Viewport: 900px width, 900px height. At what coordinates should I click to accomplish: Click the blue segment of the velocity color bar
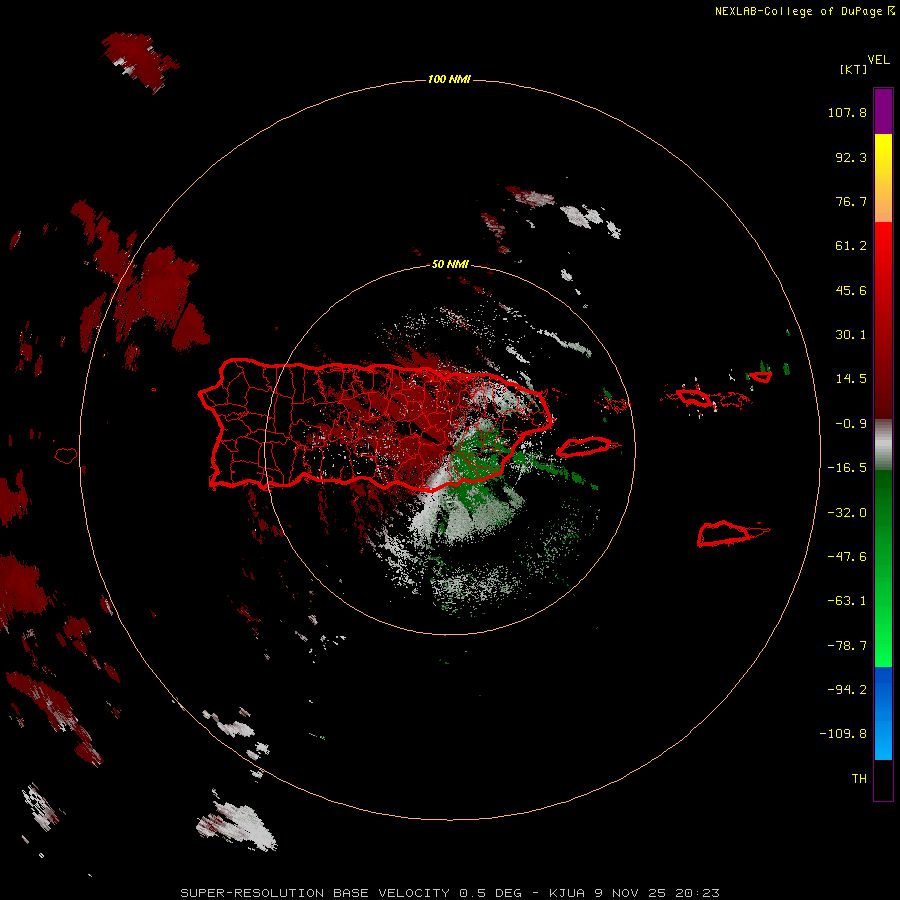(883, 713)
